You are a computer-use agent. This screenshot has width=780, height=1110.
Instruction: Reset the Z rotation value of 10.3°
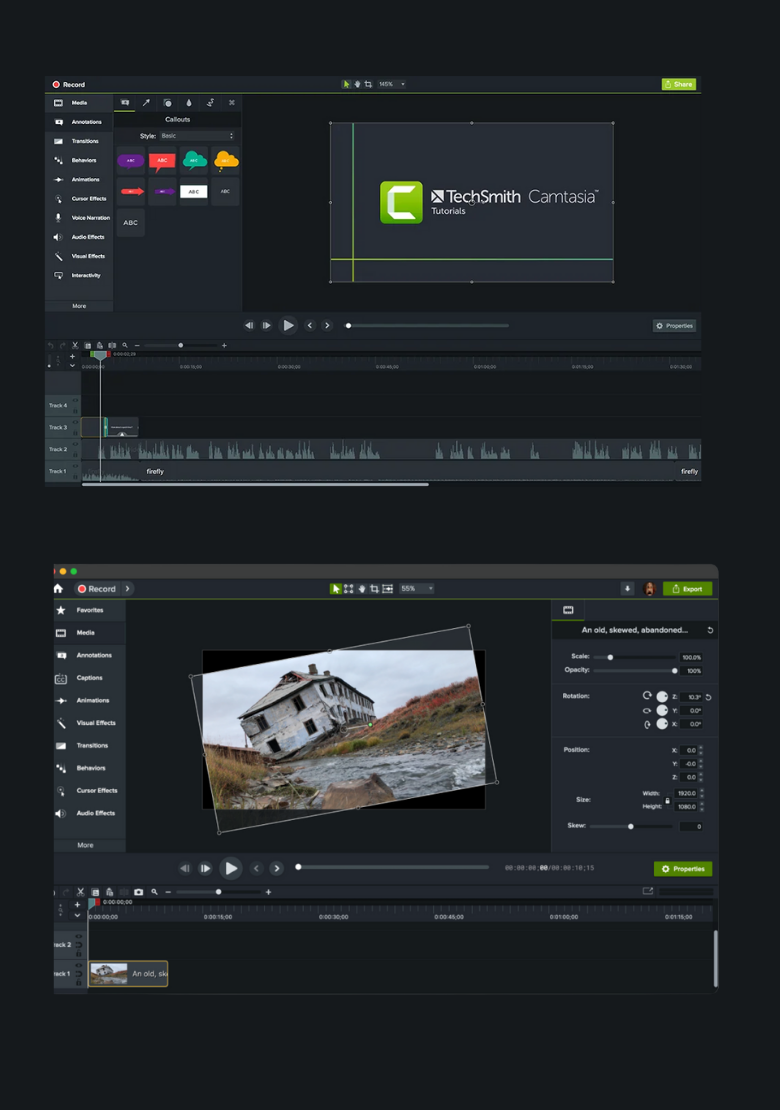pos(708,697)
